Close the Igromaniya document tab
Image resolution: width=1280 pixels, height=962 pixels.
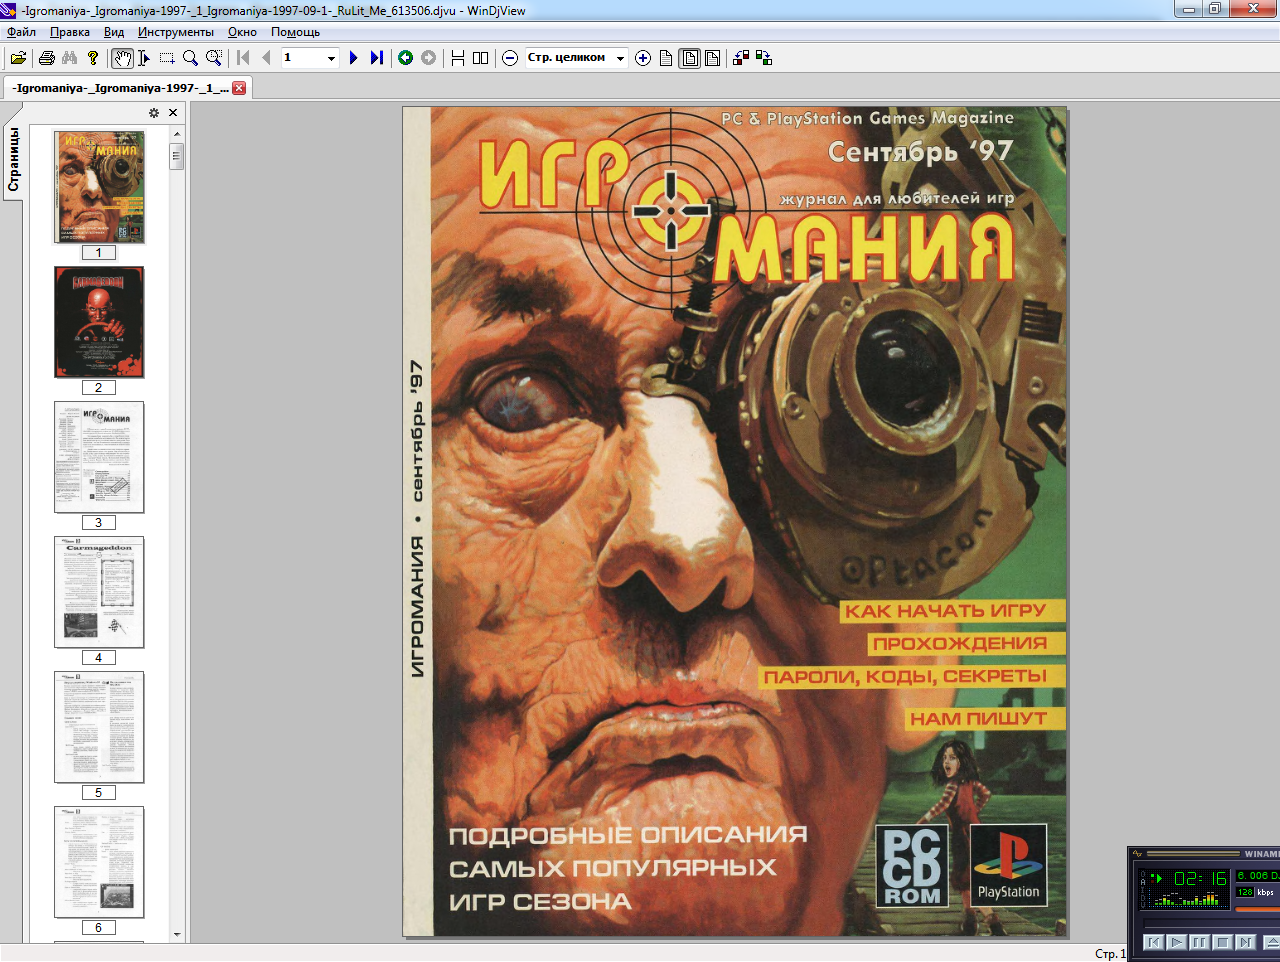(x=239, y=88)
